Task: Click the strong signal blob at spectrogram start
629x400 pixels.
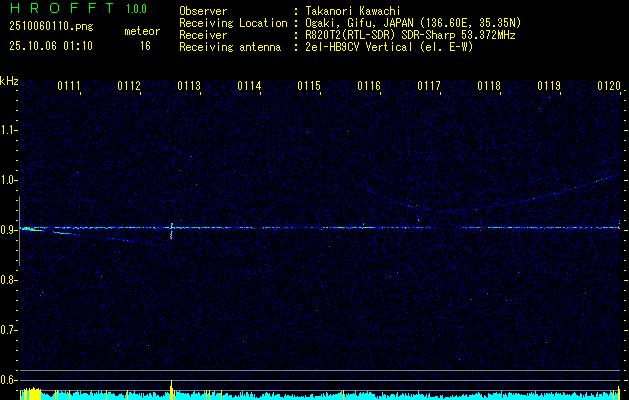Action: (31, 229)
